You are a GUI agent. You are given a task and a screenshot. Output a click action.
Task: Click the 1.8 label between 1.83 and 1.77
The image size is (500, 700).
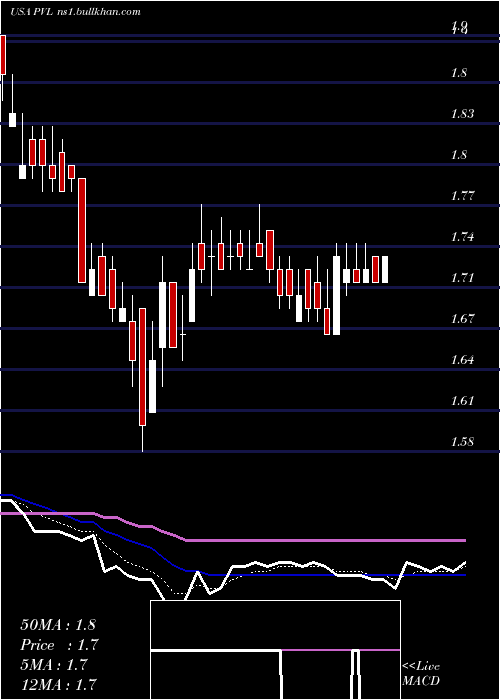point(459,155)
